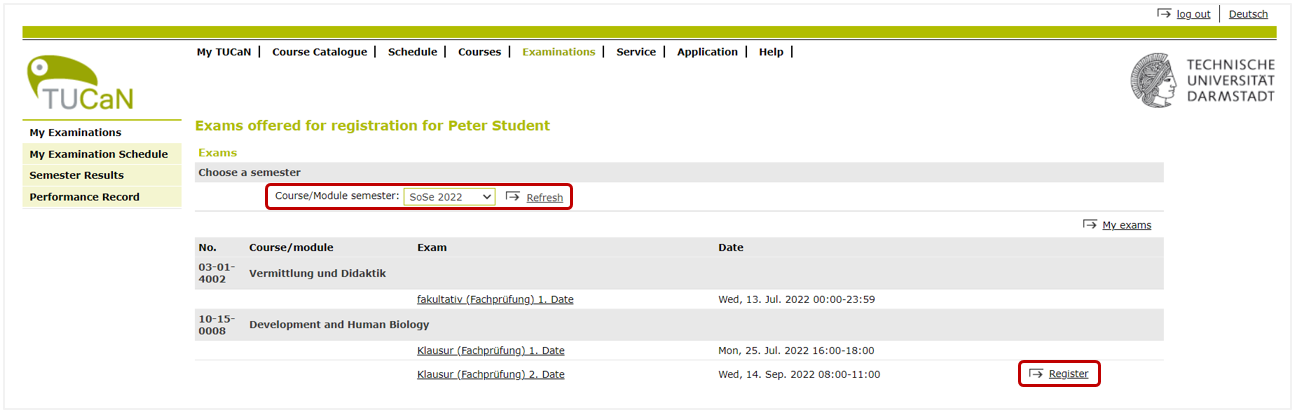Viewport: 1295px width, 412px height.
Task: Open the My TUCaN menu
Action: coord(224,52)
